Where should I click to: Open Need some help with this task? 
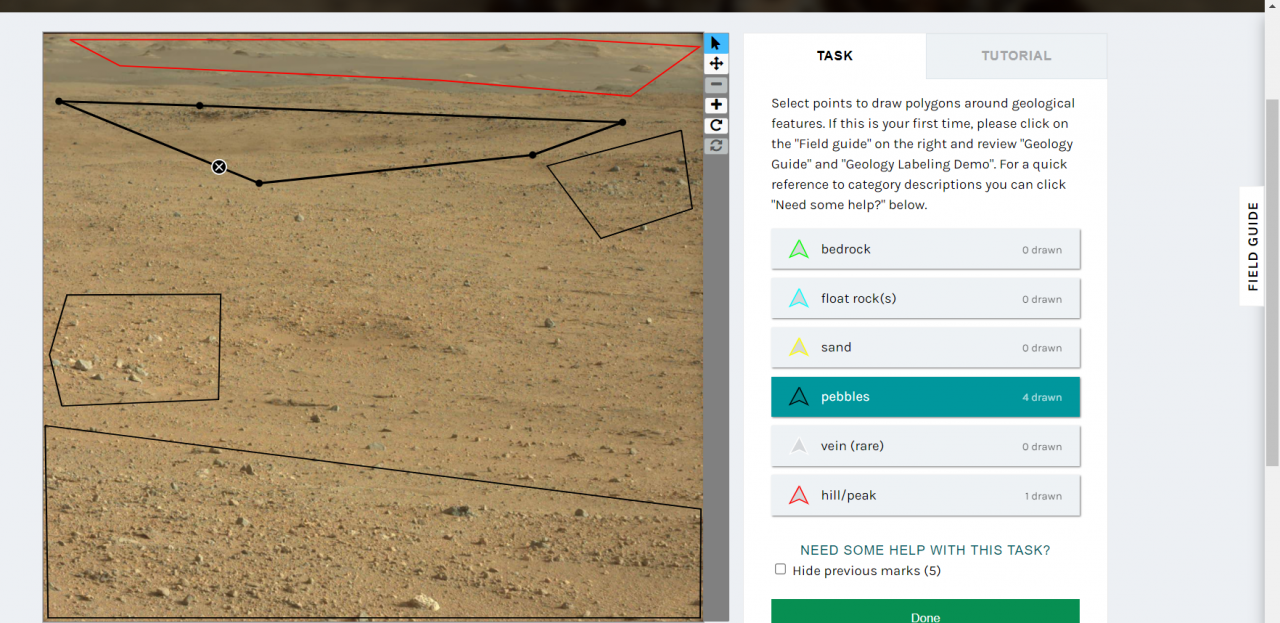coord(925,550)
